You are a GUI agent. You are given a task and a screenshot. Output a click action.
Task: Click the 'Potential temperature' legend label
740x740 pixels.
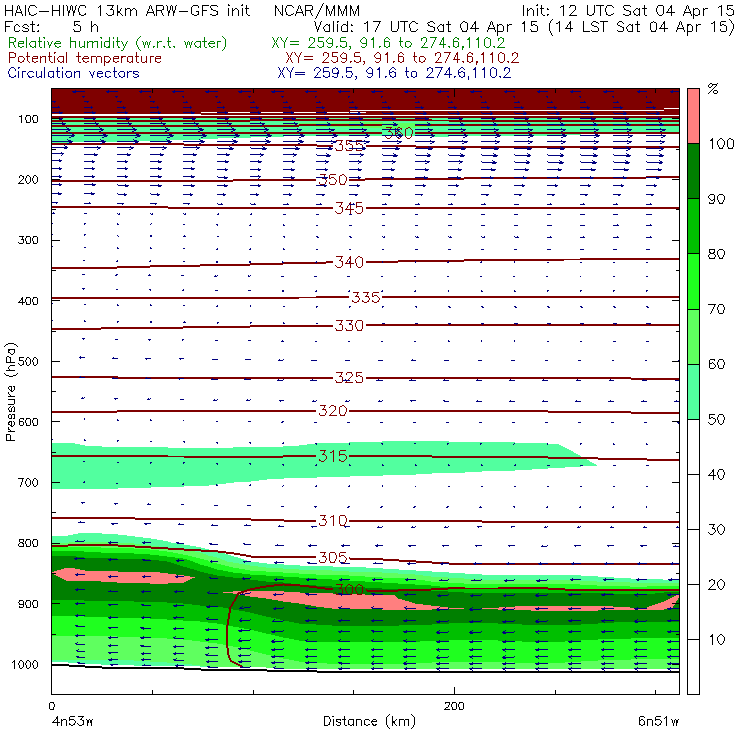[x=84, y=58]
